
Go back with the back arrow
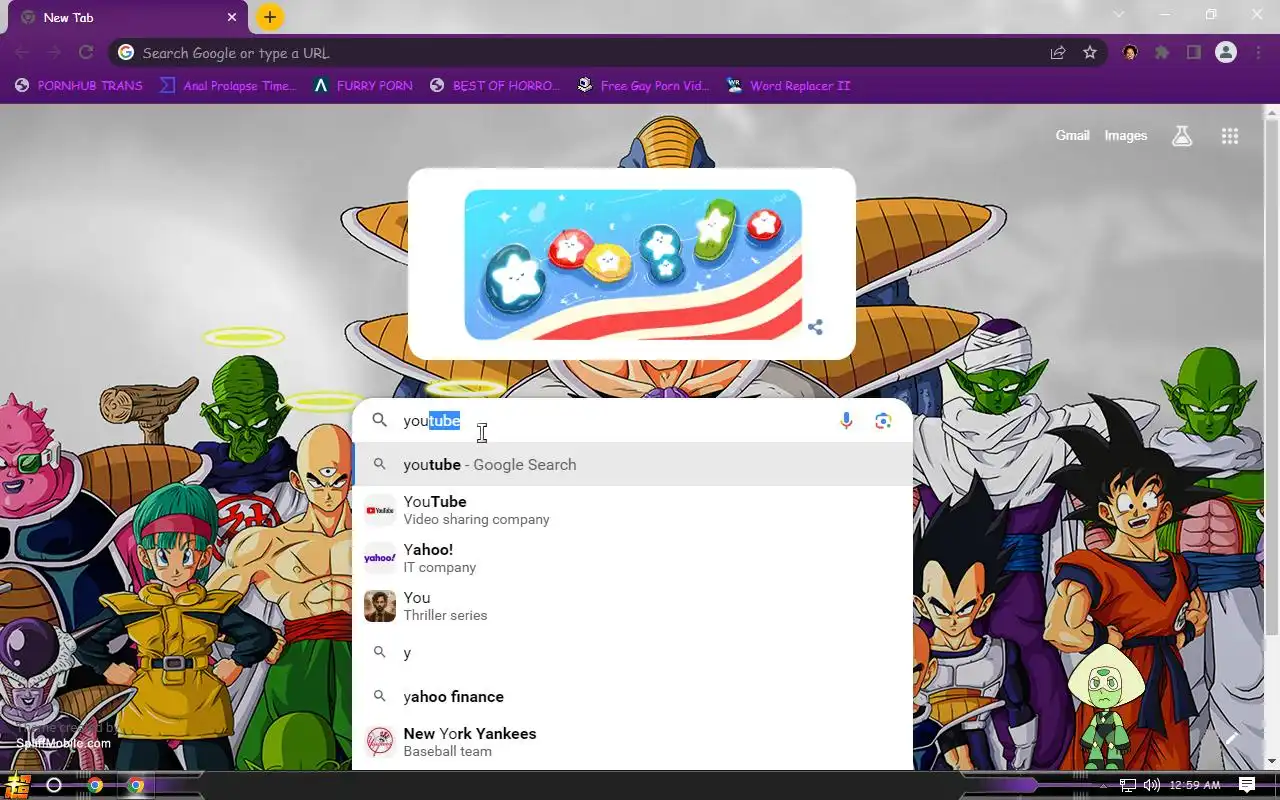click(22, 53)
